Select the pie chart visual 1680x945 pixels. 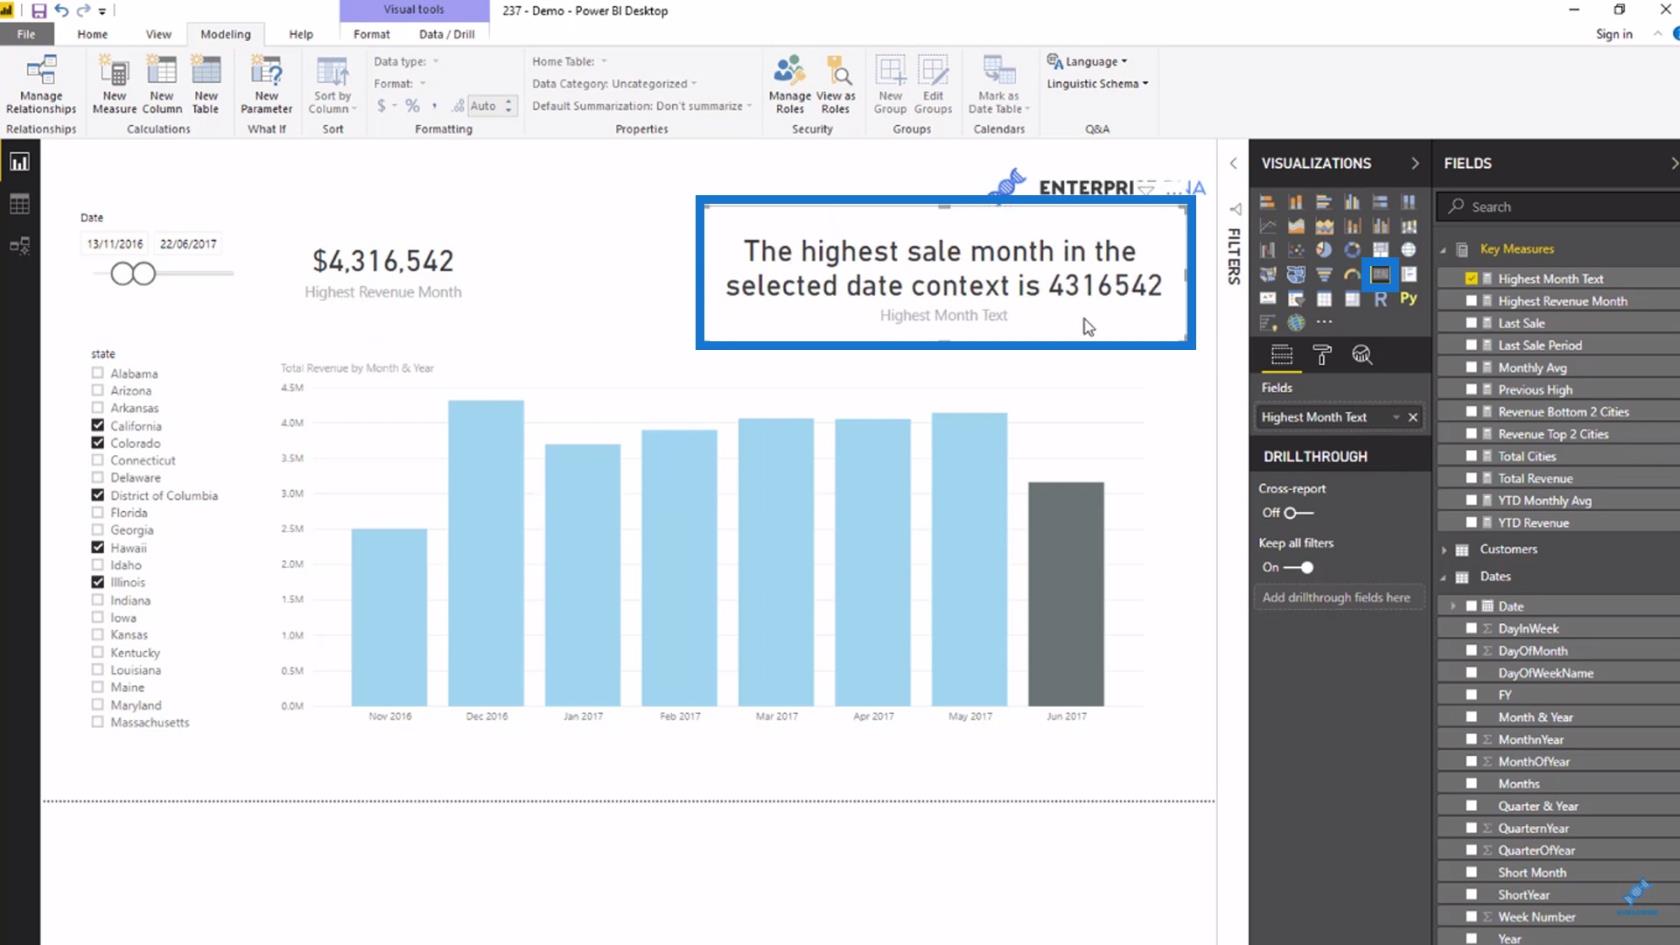tap(1324, 250)
